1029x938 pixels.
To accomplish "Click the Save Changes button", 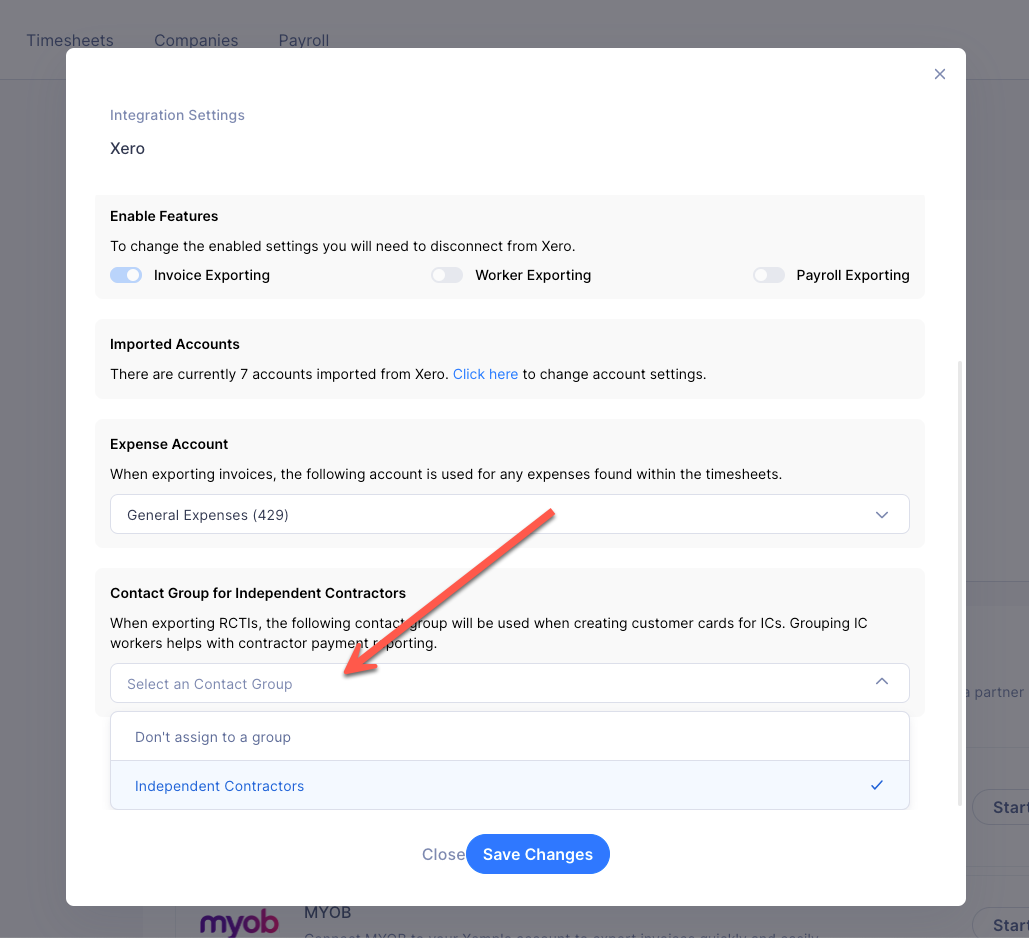I will point(537,854).
